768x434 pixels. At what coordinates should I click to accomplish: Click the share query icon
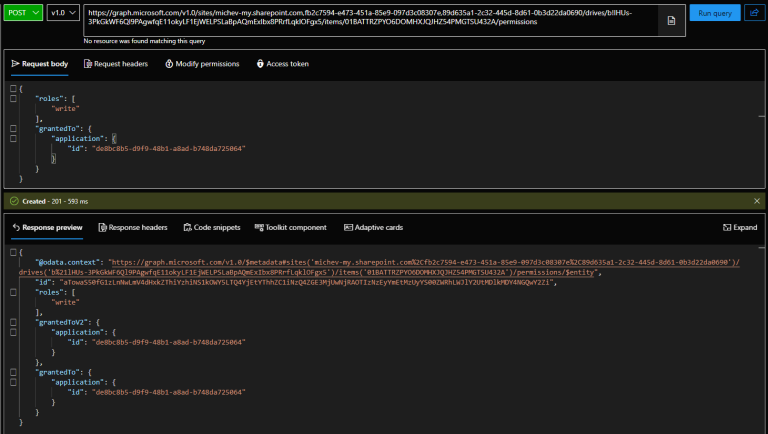point(754,13)
